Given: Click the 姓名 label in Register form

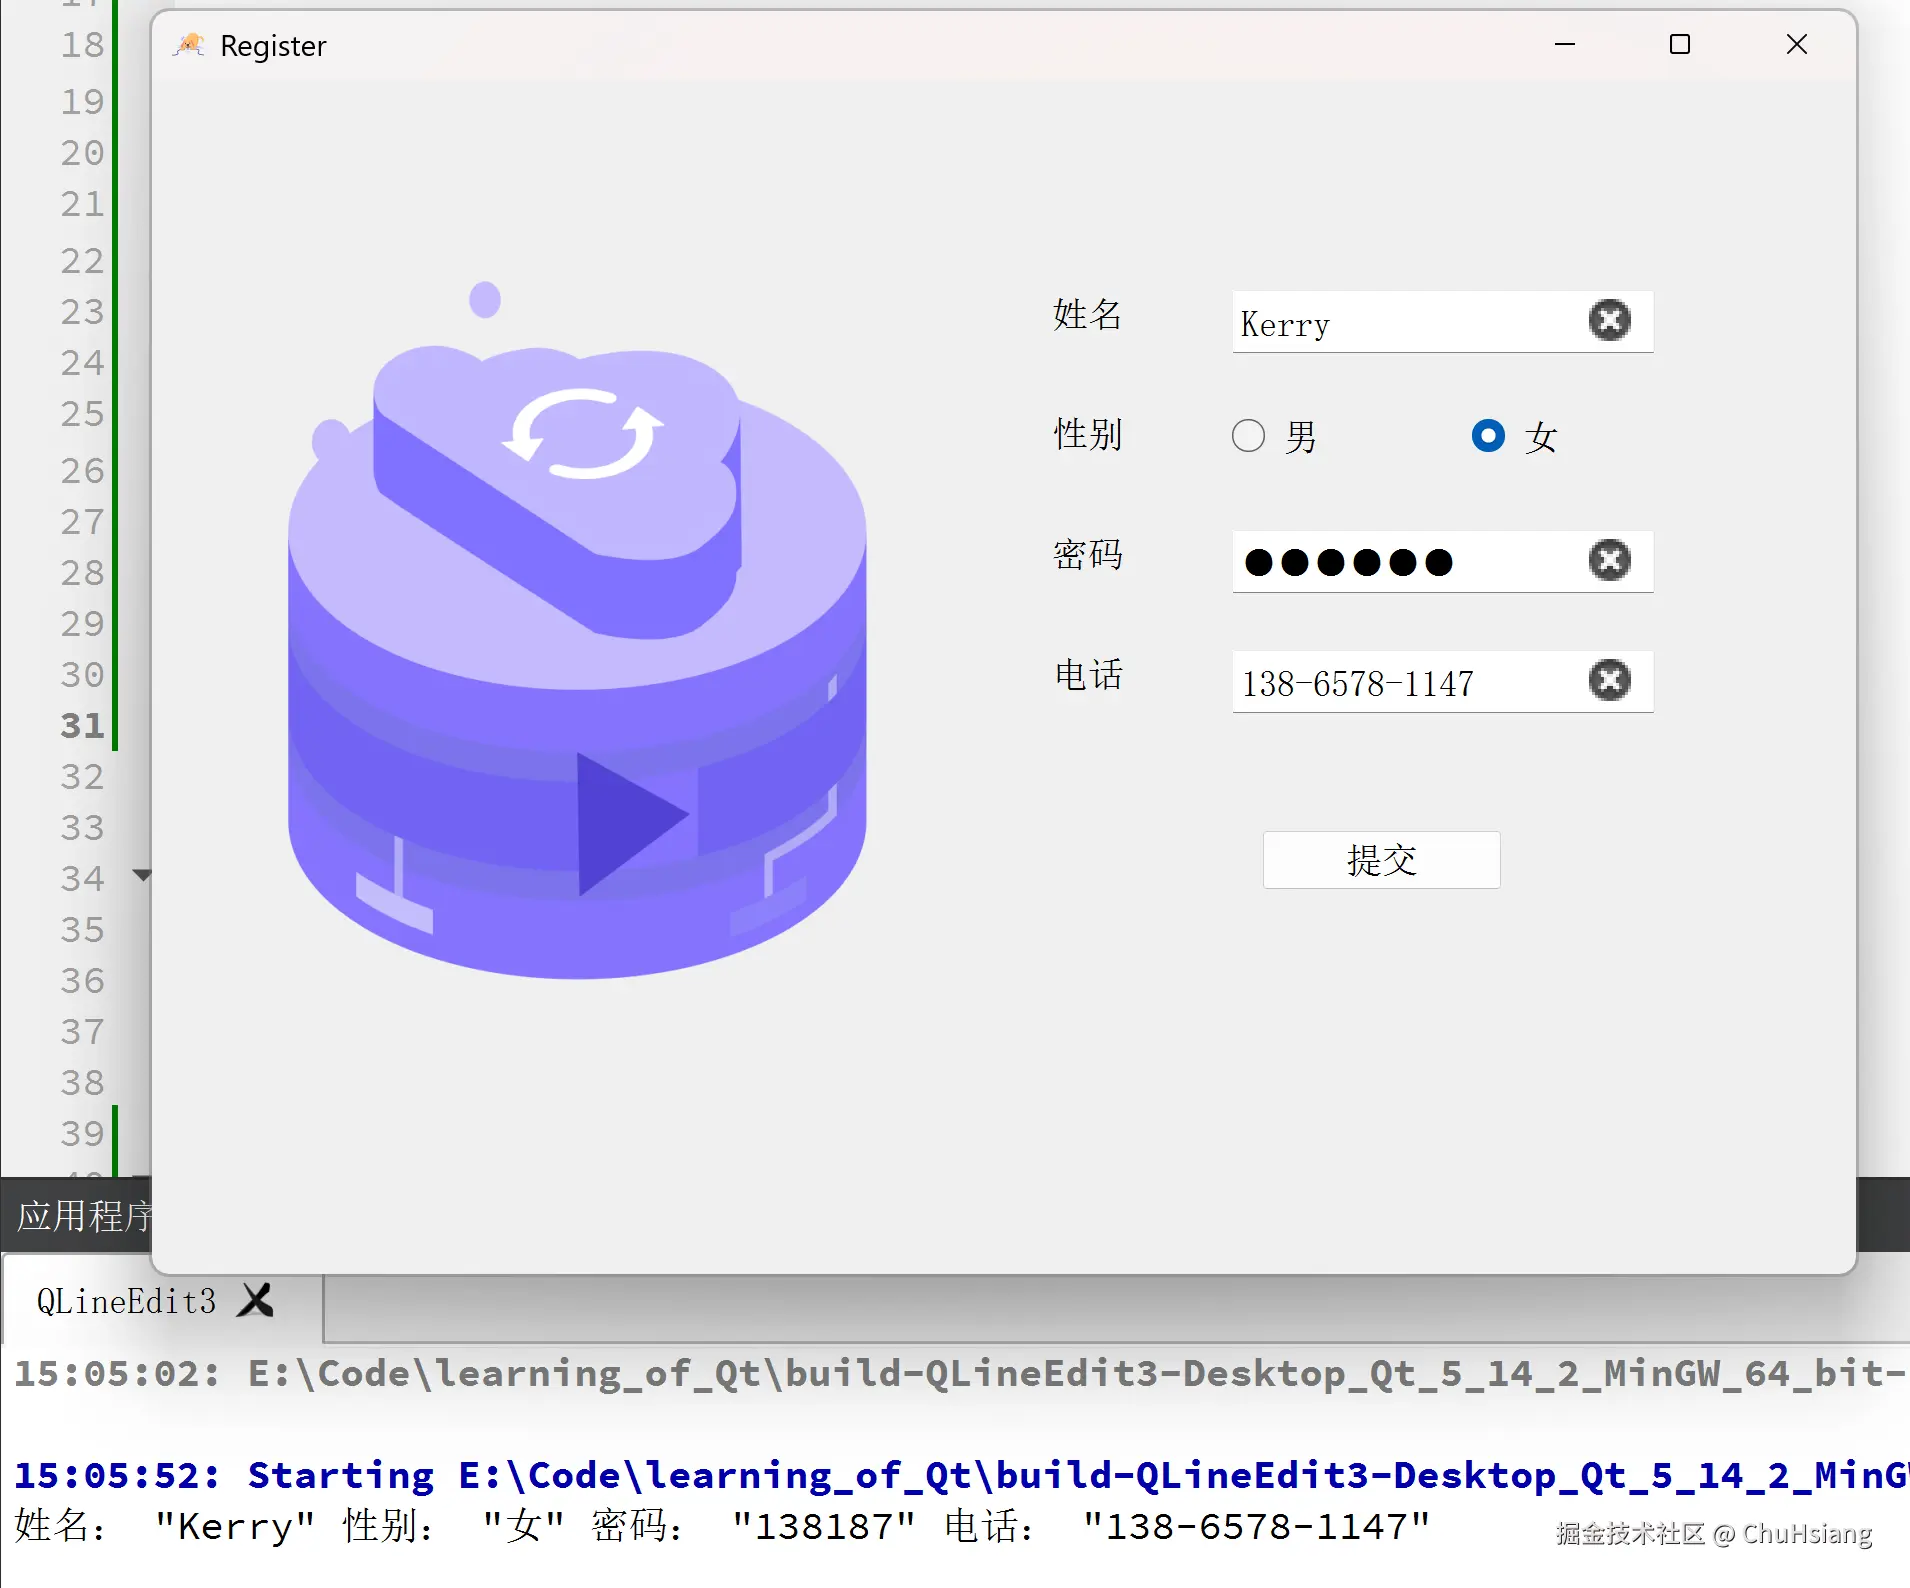Looking at the screenshot, I should [1088, 315].
